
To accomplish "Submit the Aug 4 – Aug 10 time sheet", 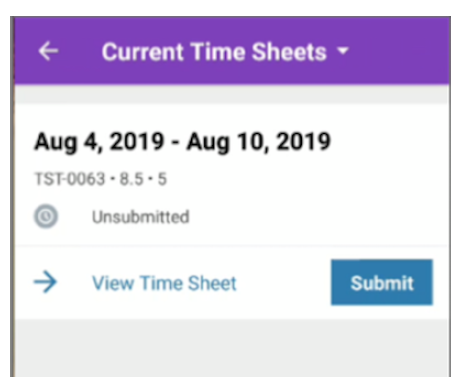I will (x=382, y=282).
